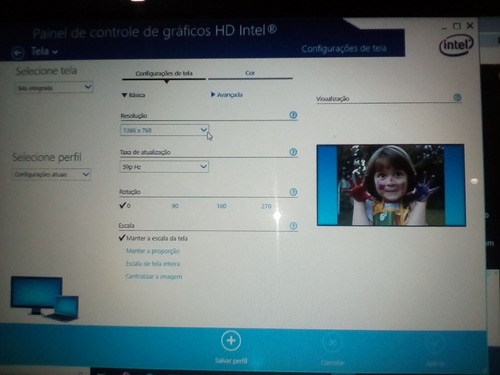The width and height of the screenshot is (500, 375).
Task: Click the preview image of the child
Action: [x=391, y=185]
